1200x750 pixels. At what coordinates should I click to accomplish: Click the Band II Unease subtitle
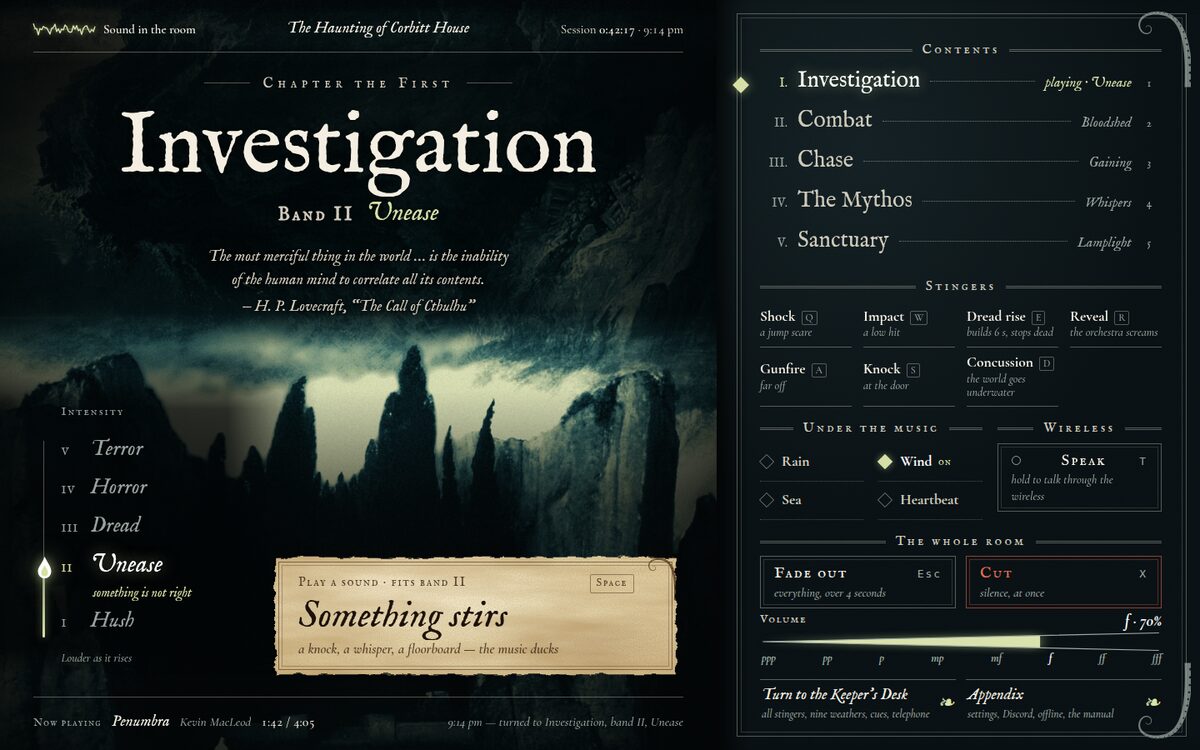click(x=358, y=212)
